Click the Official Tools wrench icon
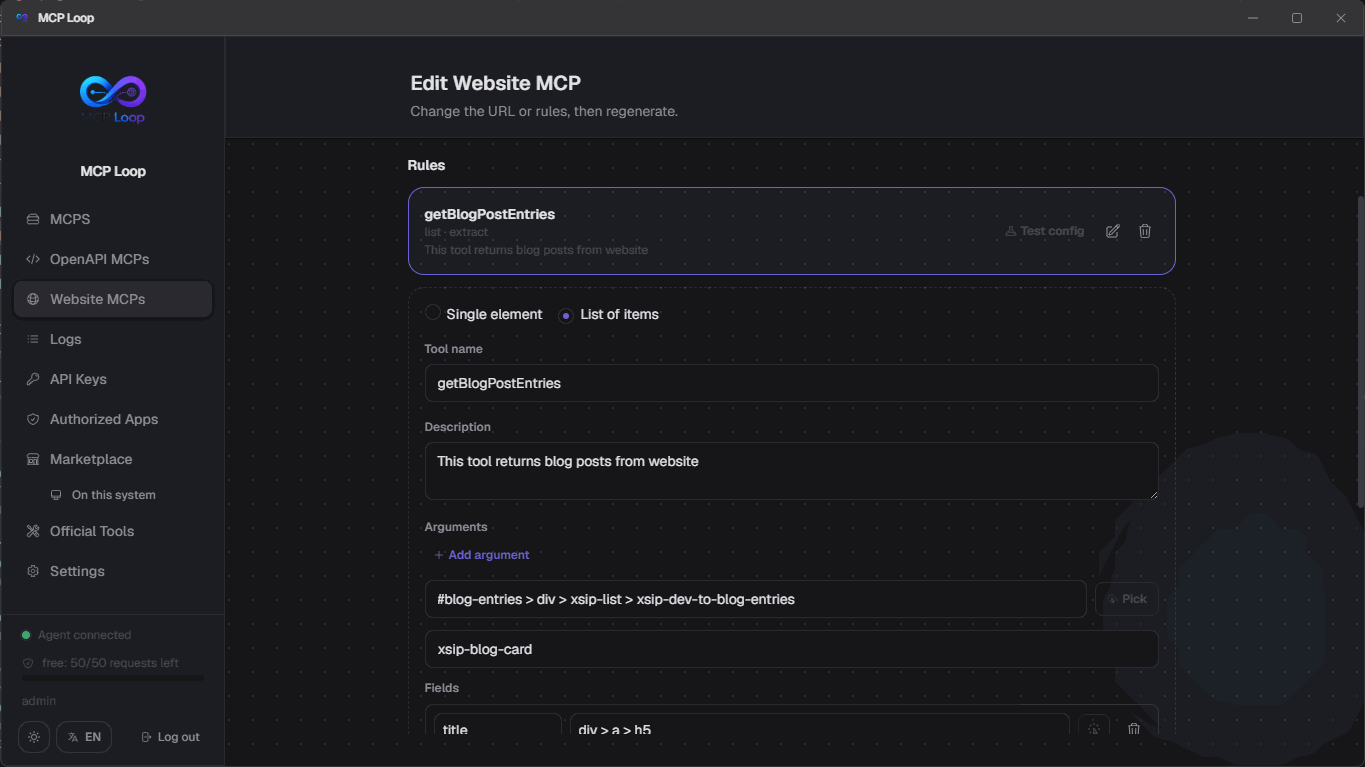Viewport: 1365px width, 767px height. (33, 531)
